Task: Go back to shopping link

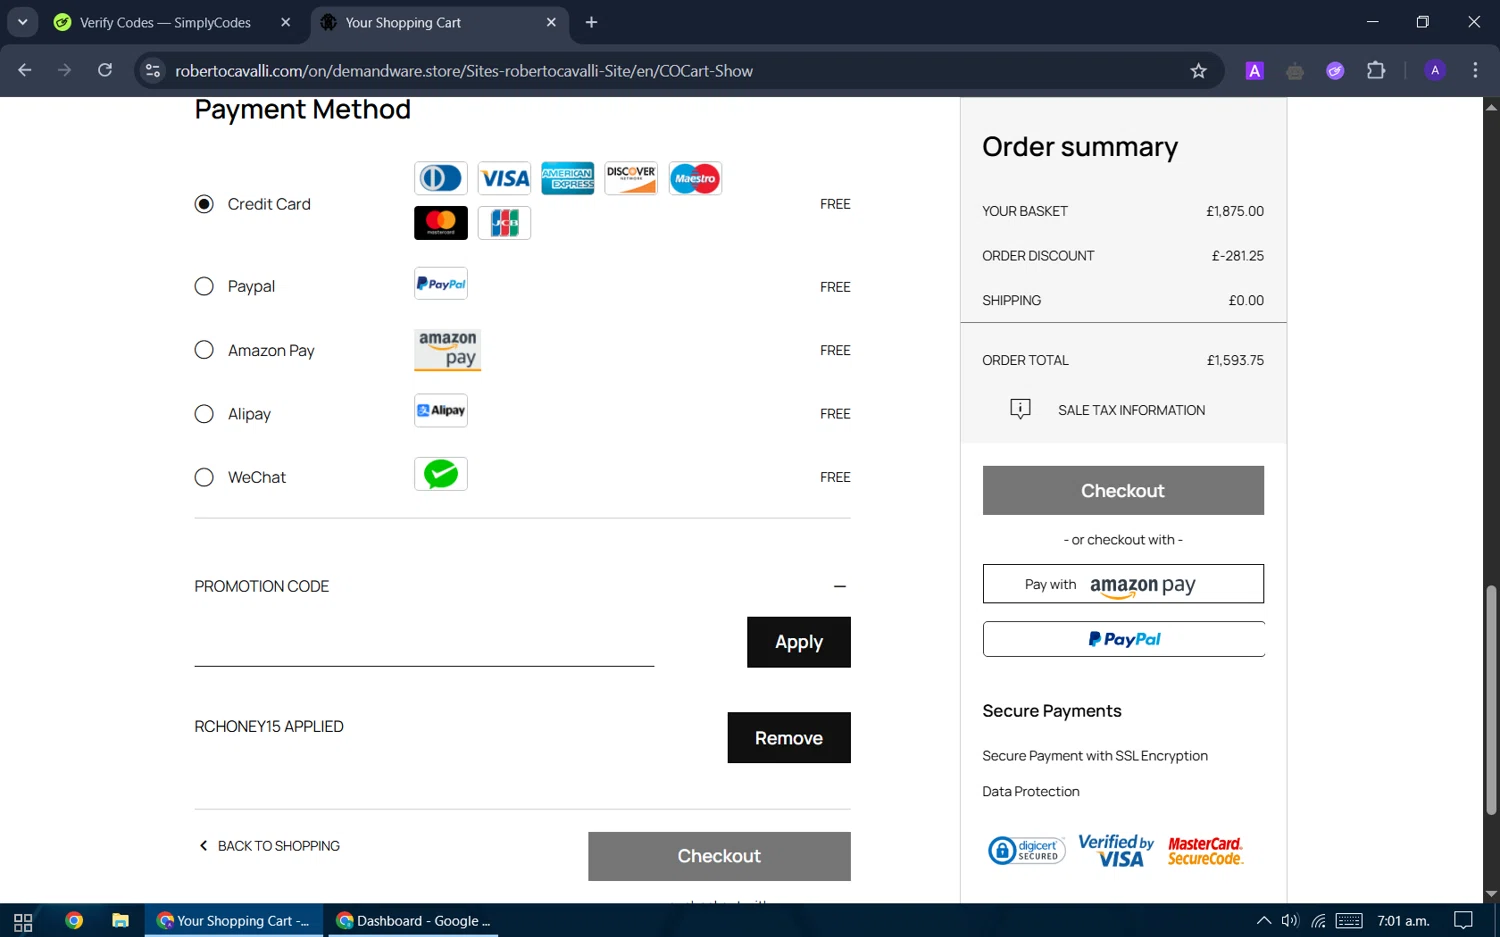Action: click(269, 846)
